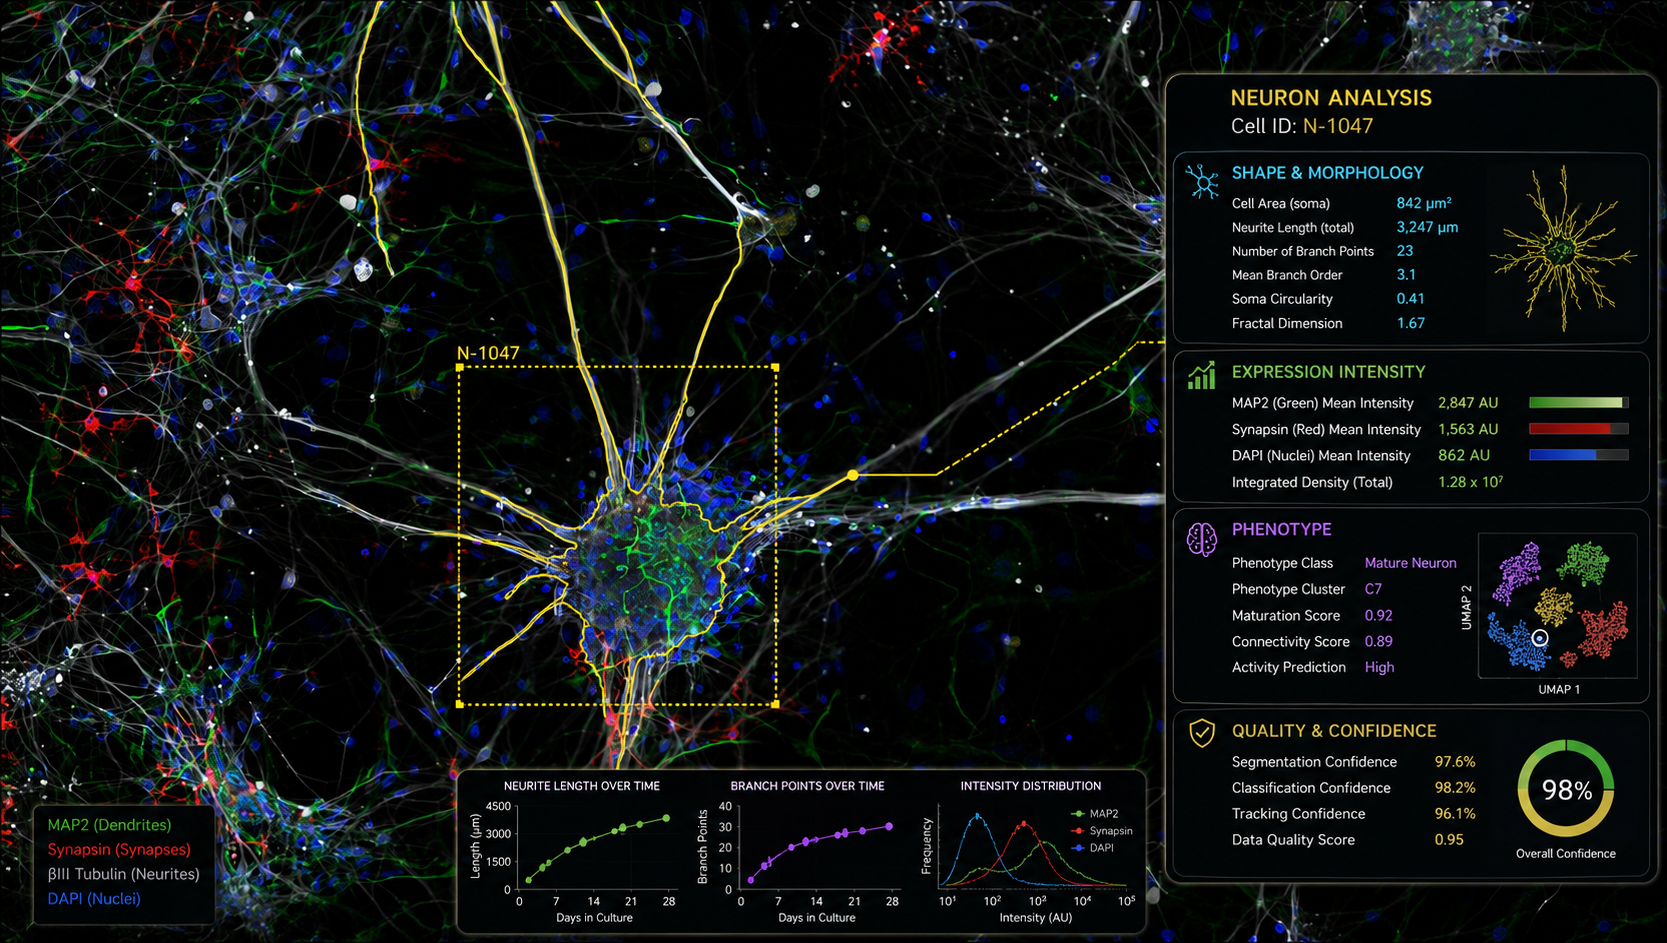Click the MAP2 mean intensity value 2,847 AU

point(1468,403)
